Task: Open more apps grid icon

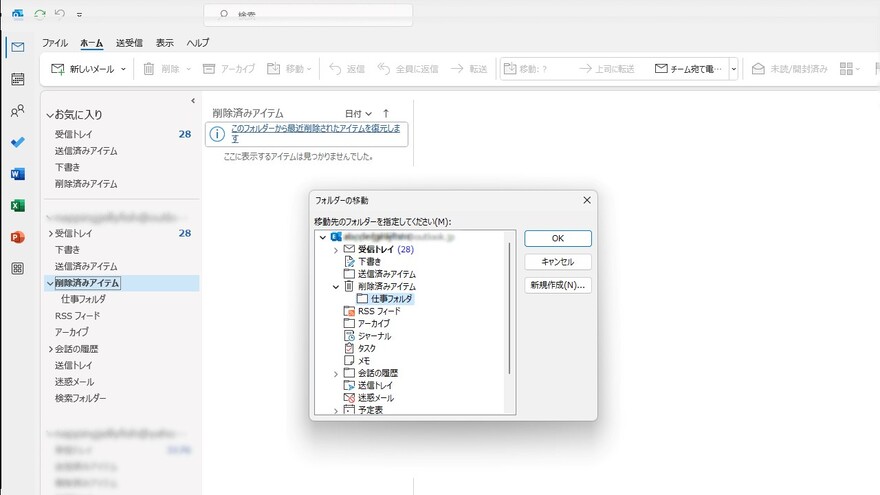Action: click(17, 268)
